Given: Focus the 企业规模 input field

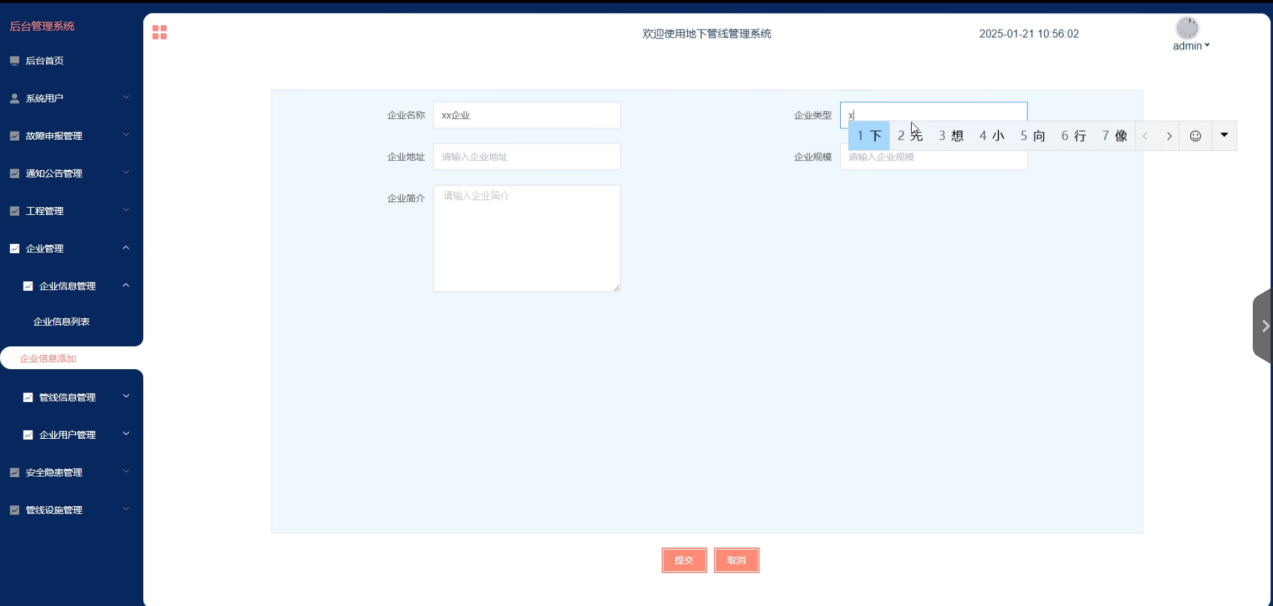Looking at the screenshot, I should click(x=934, y=157).
